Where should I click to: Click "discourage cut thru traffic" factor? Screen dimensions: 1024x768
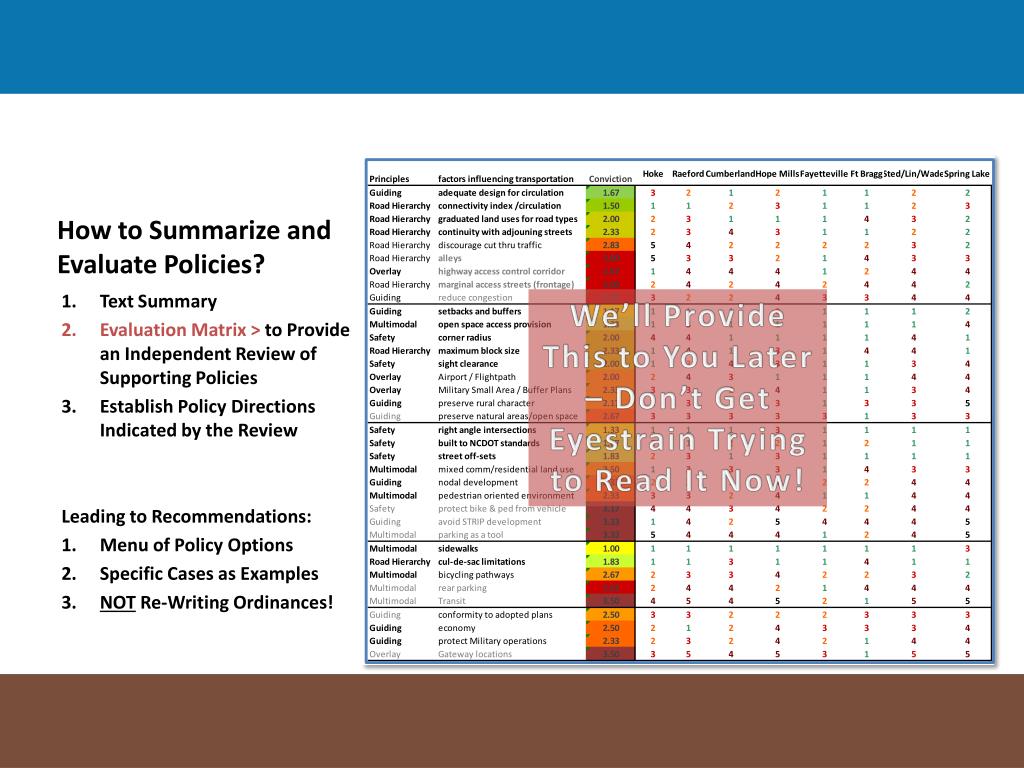[x=490, y=245]
